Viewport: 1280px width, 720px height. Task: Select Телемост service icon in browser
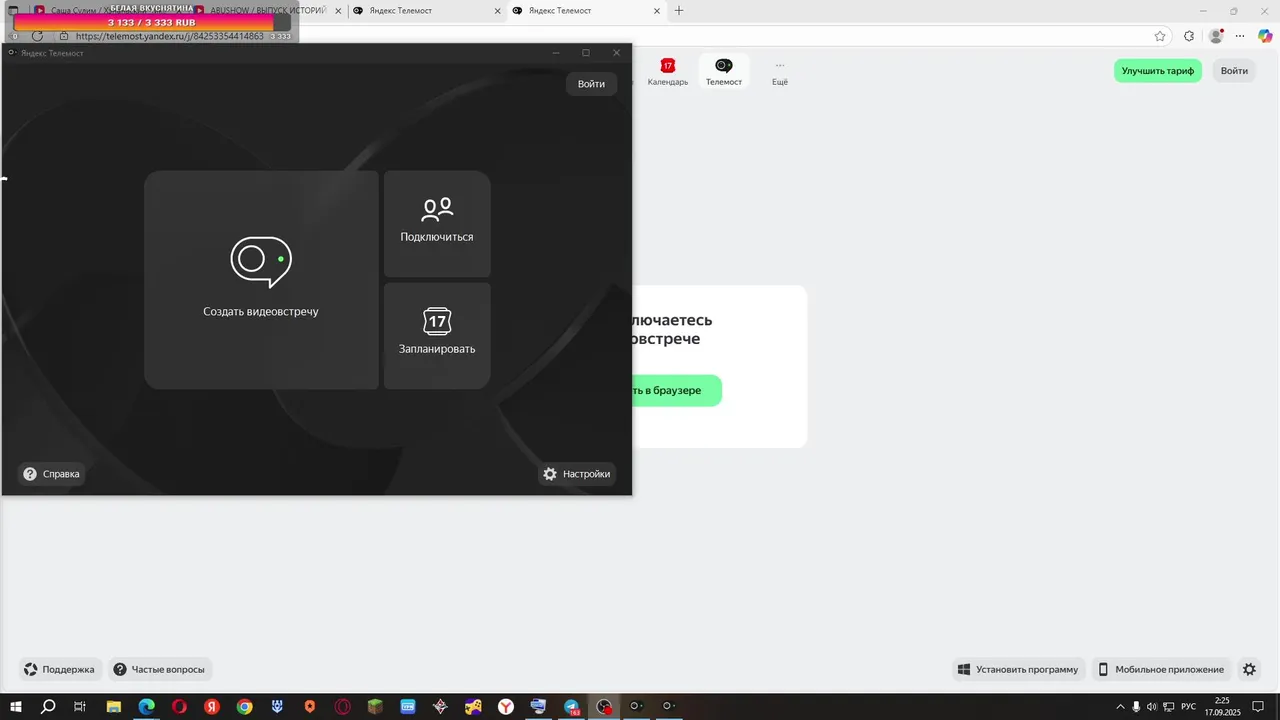(x=724, y=72)
